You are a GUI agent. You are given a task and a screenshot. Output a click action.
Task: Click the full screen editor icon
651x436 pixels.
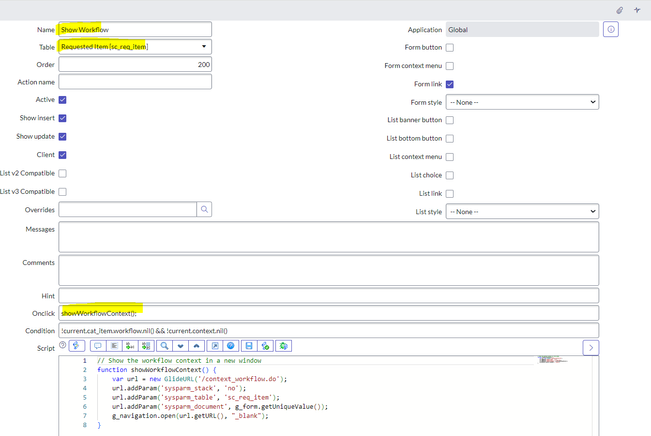215,346
